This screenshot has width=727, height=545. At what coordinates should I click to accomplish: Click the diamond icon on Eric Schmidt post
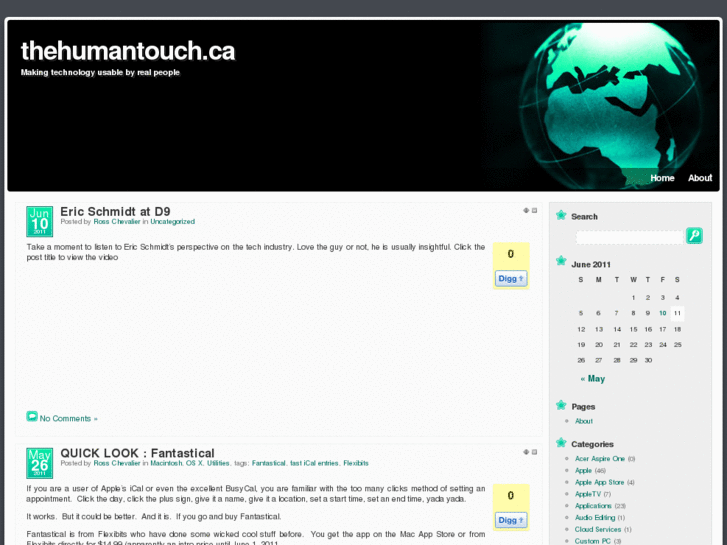[526, 211]
